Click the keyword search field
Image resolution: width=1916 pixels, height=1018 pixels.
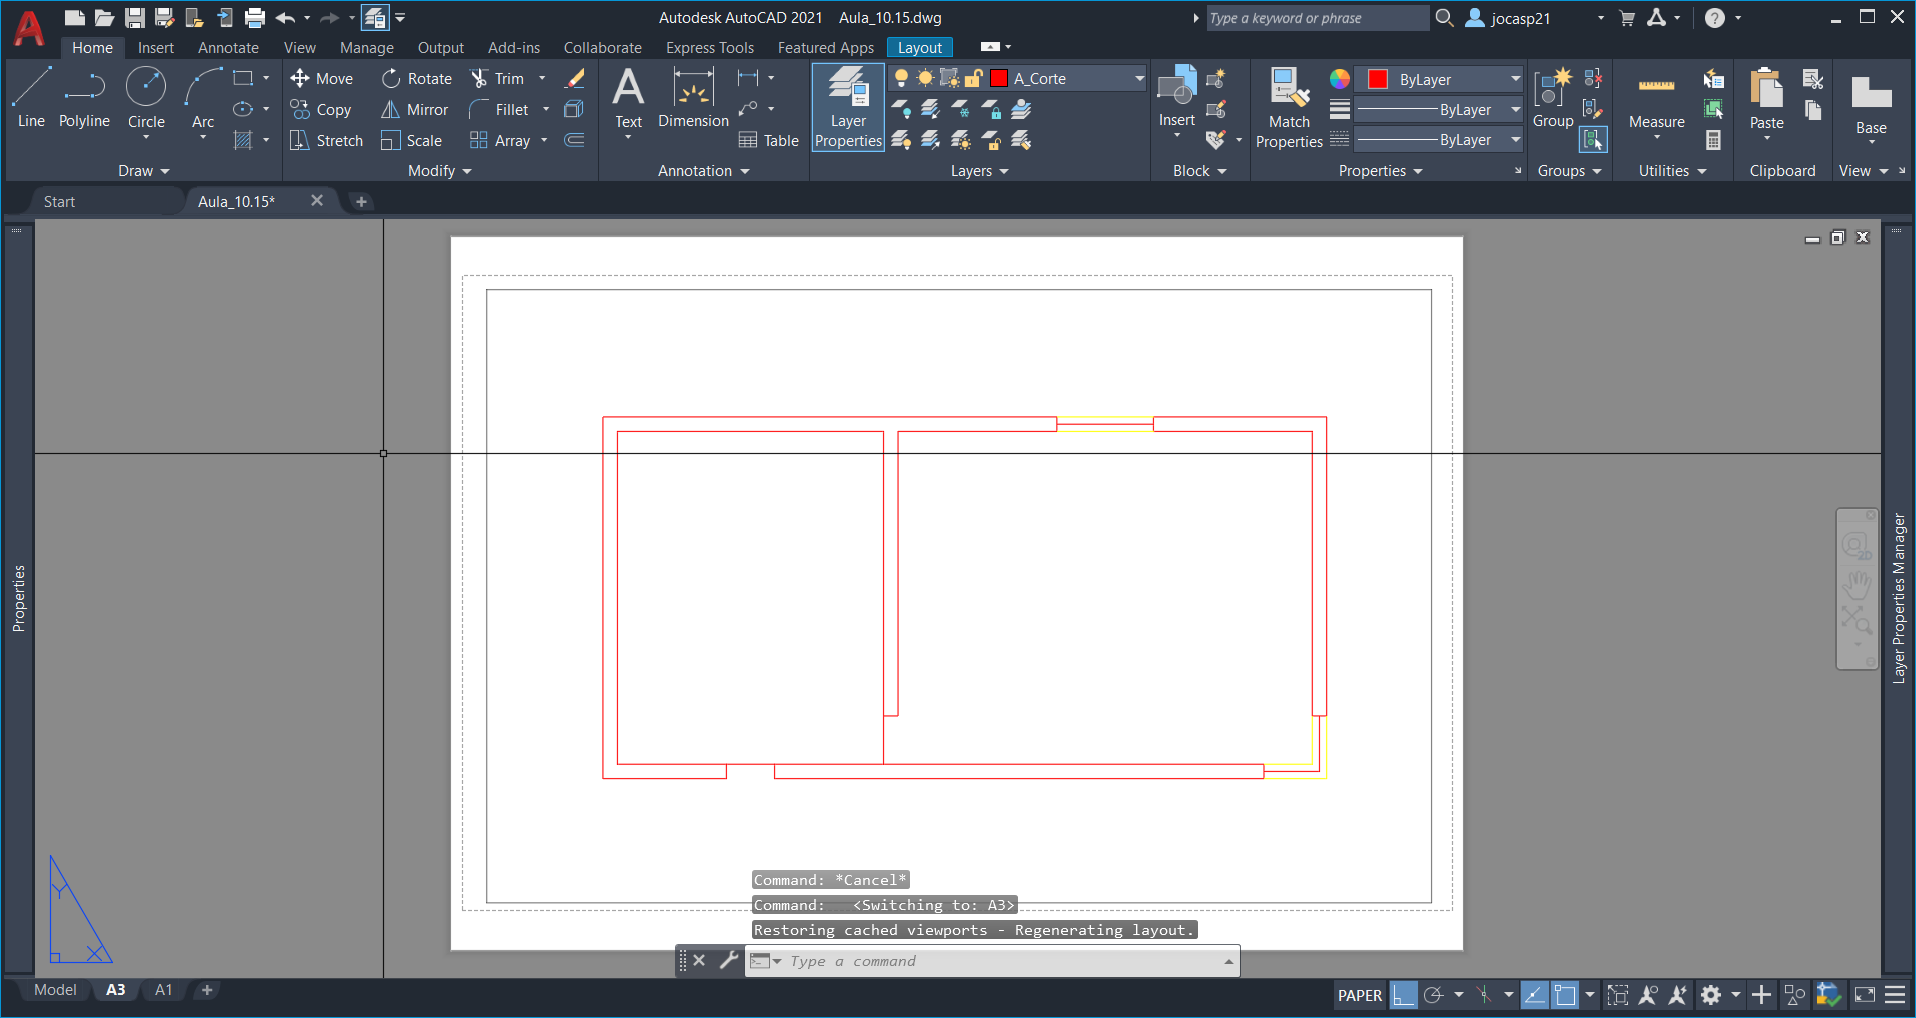[1317, 18]
